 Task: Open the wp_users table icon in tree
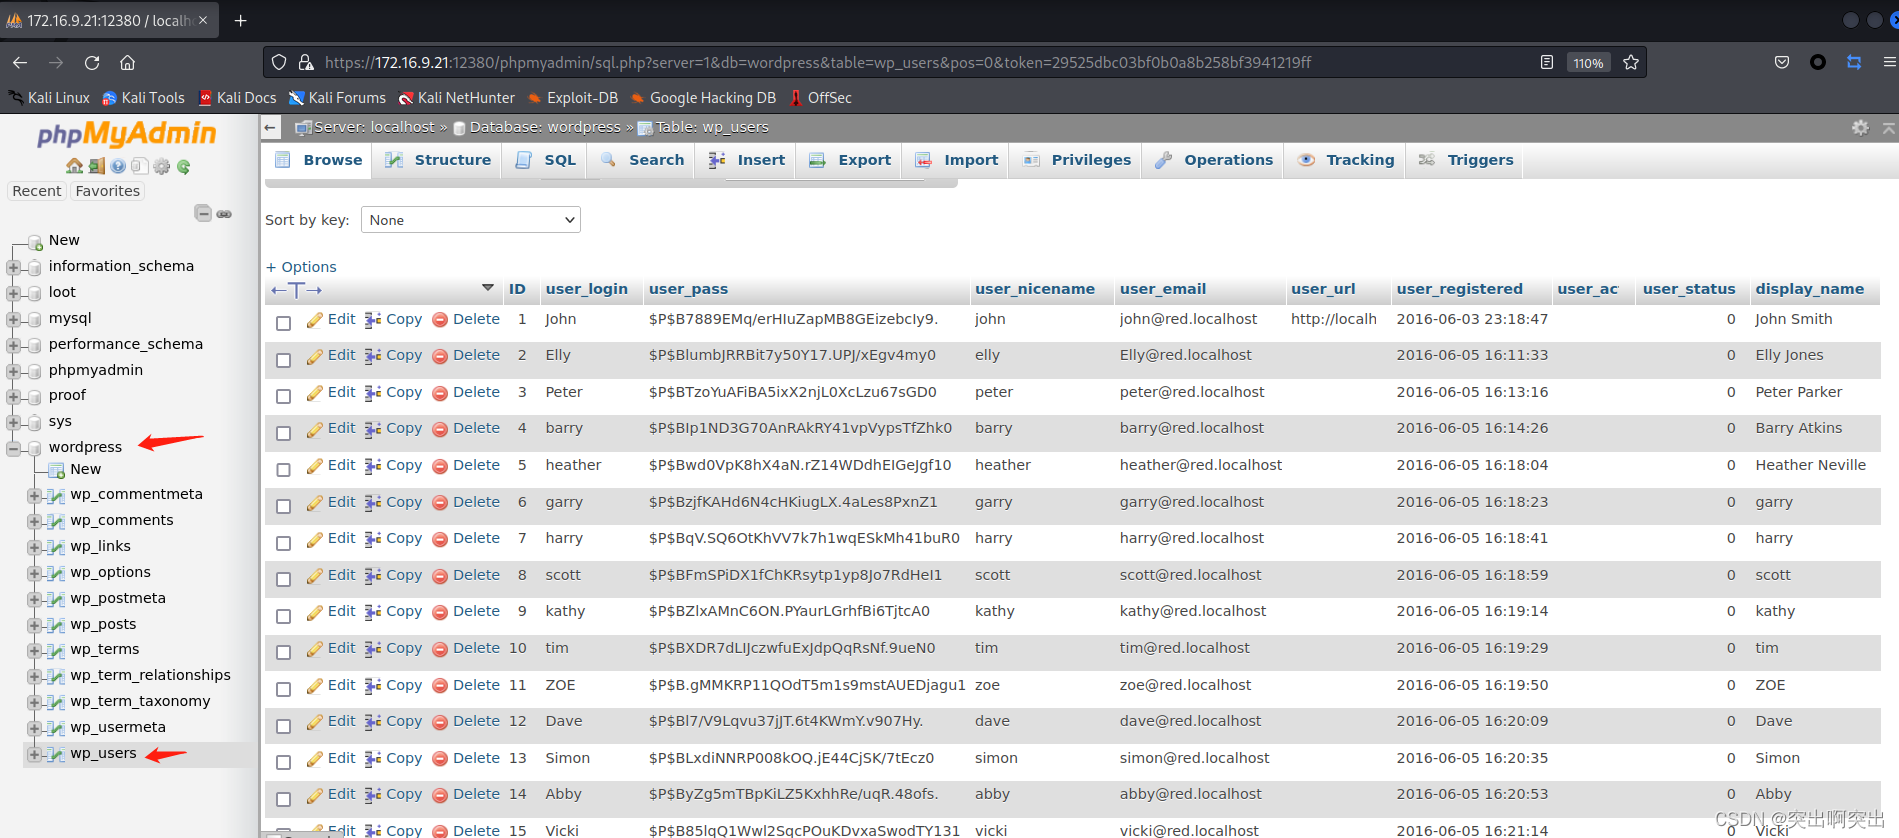pyautogui.click(x=56, y=754)
